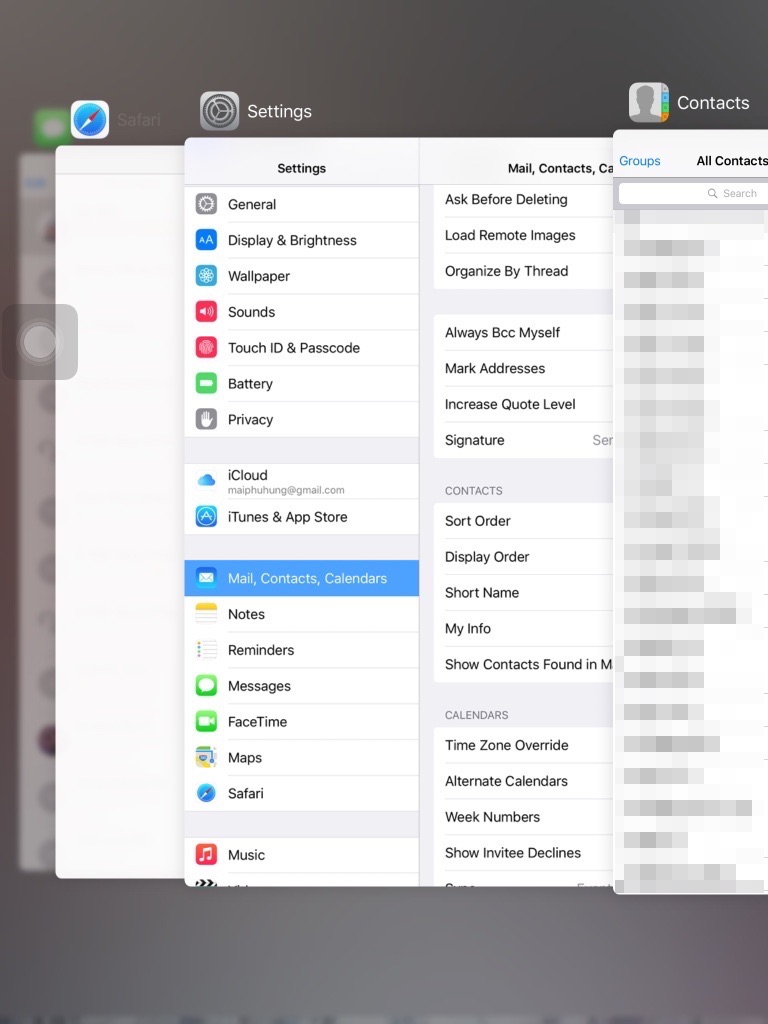Tap the FaceTime camera icon
The image size is (768, 1024).
pyautogui.click(x=207, y=722)
